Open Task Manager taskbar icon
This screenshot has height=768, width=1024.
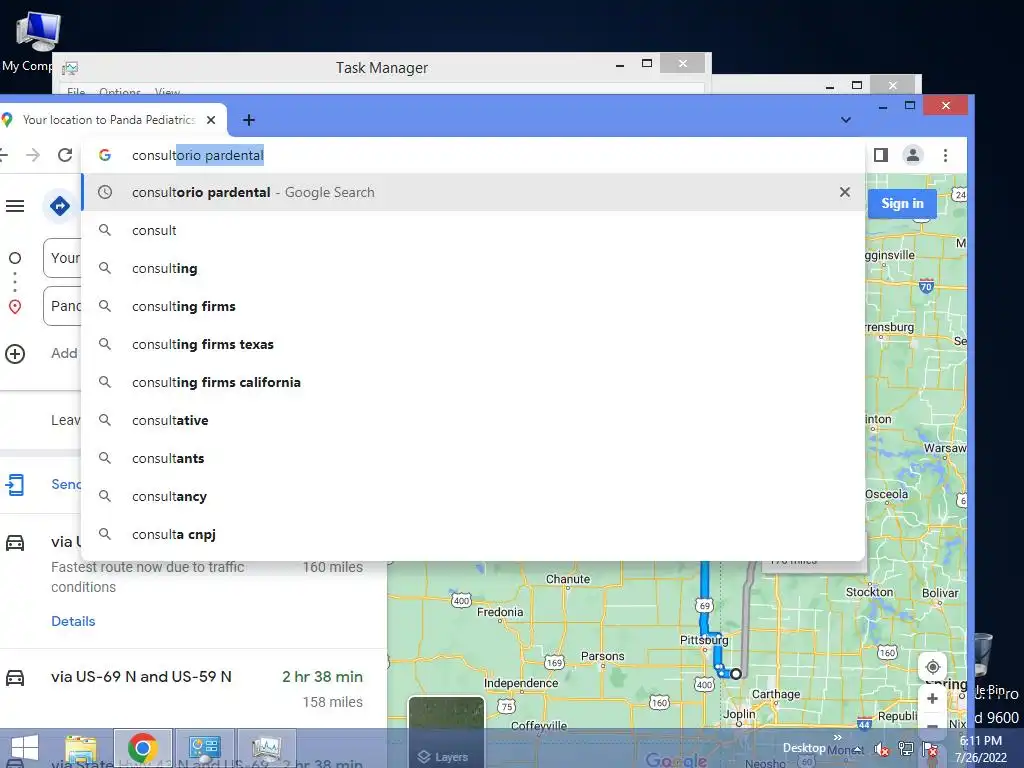pos(266,748)
